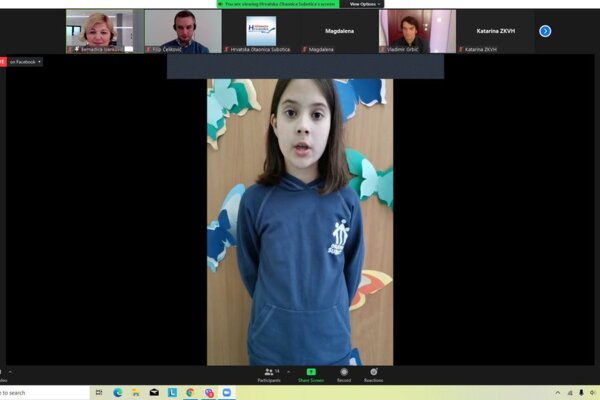Select Hrvatska Čitaonica Subotica participant tile
Image resolution: width=600 pixels, height=400 pixels.
coord(261,31)
